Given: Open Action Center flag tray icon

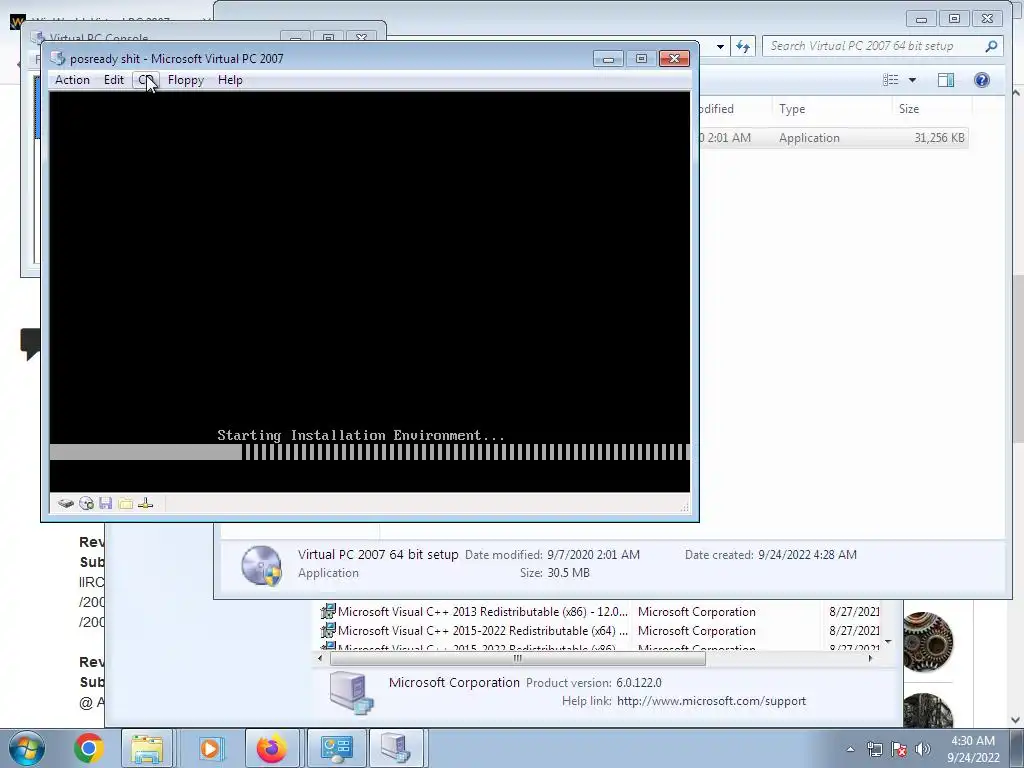Looking at the screenshot, I should coord(899,749).
